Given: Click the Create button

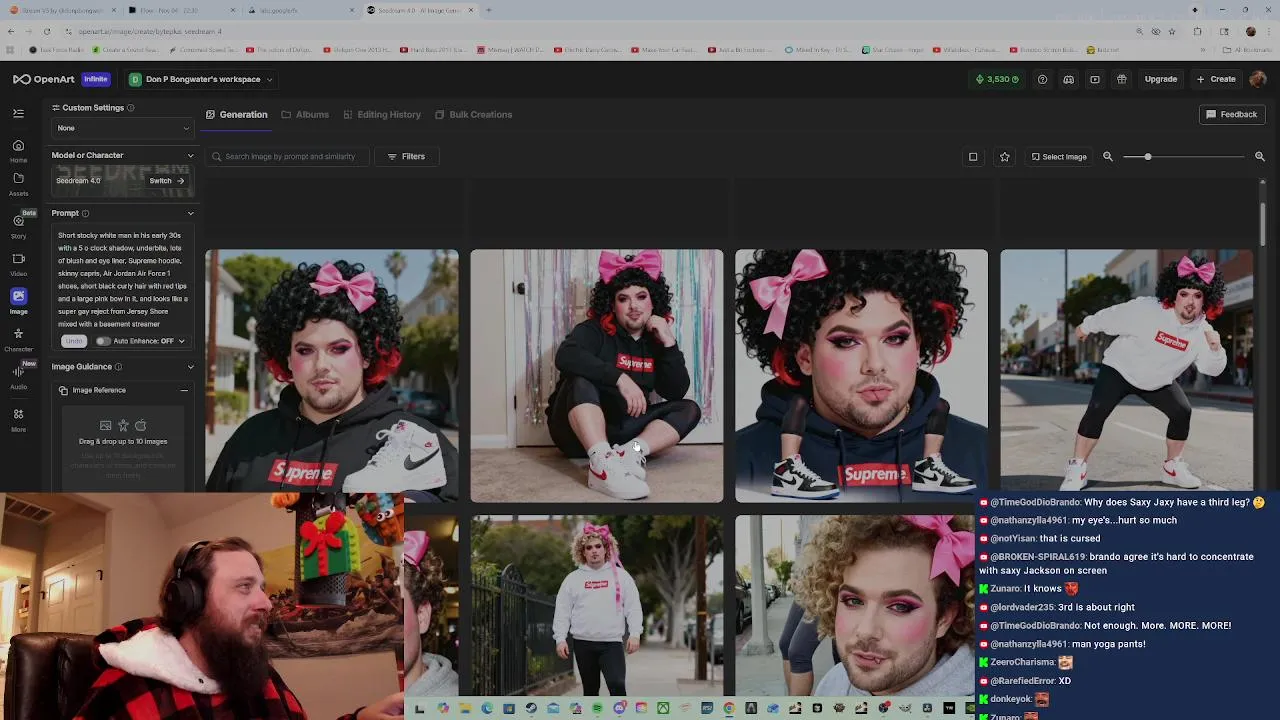Looking at the screenshot, I should [x=1216, y=79].
